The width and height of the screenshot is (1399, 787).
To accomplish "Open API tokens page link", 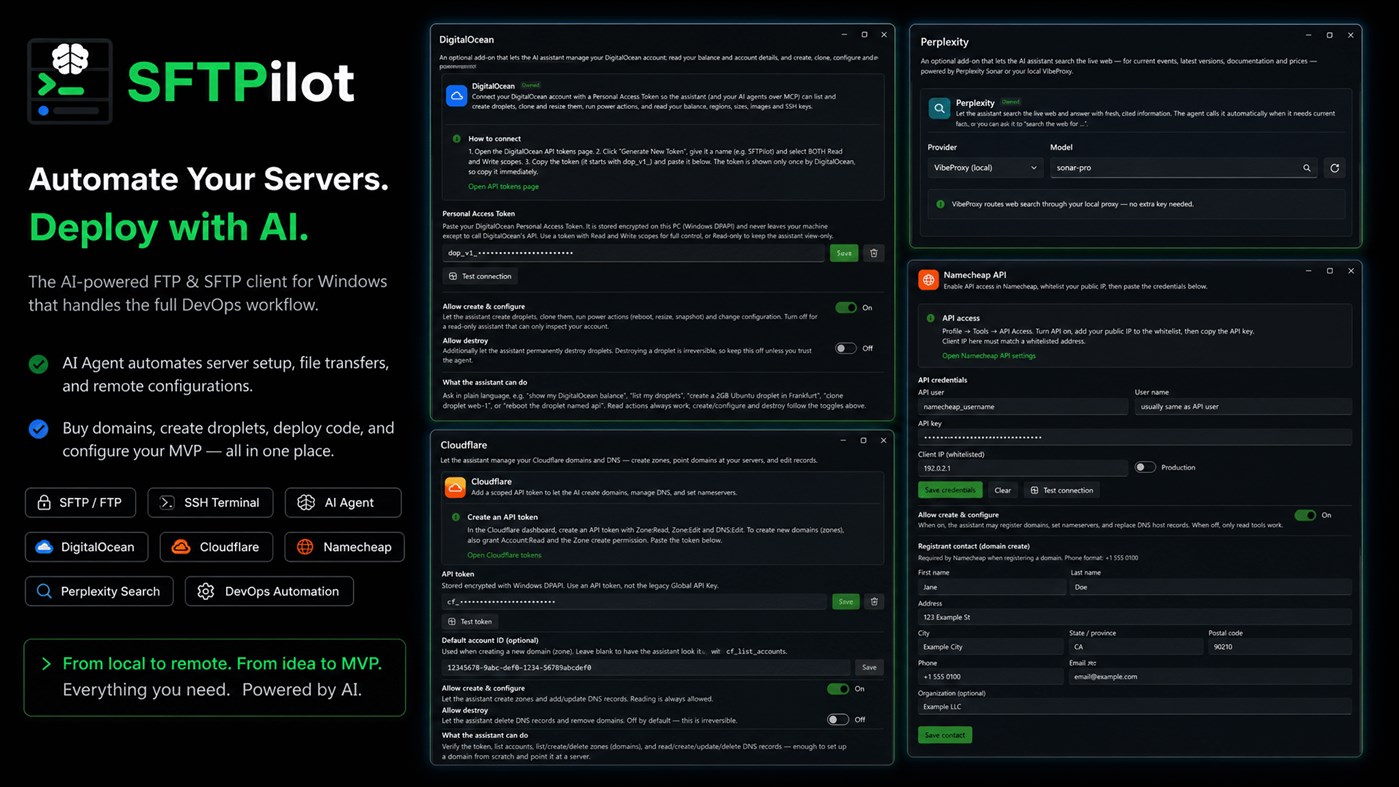I will coord(503,186).
